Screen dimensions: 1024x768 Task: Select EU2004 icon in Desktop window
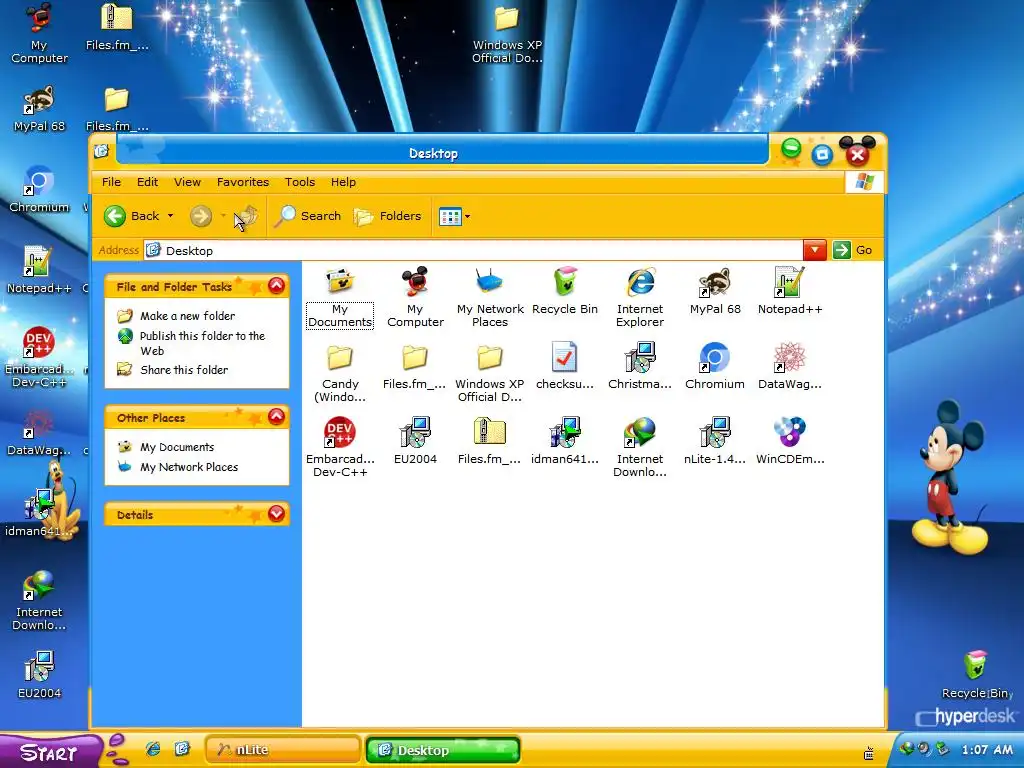pos(415,432)
